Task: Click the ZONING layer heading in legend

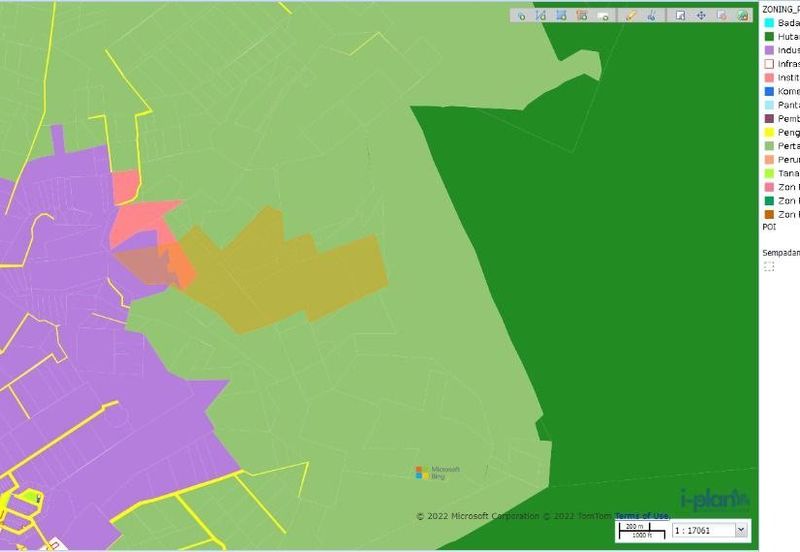Action: pyautogui.click(x=780, y=9)
